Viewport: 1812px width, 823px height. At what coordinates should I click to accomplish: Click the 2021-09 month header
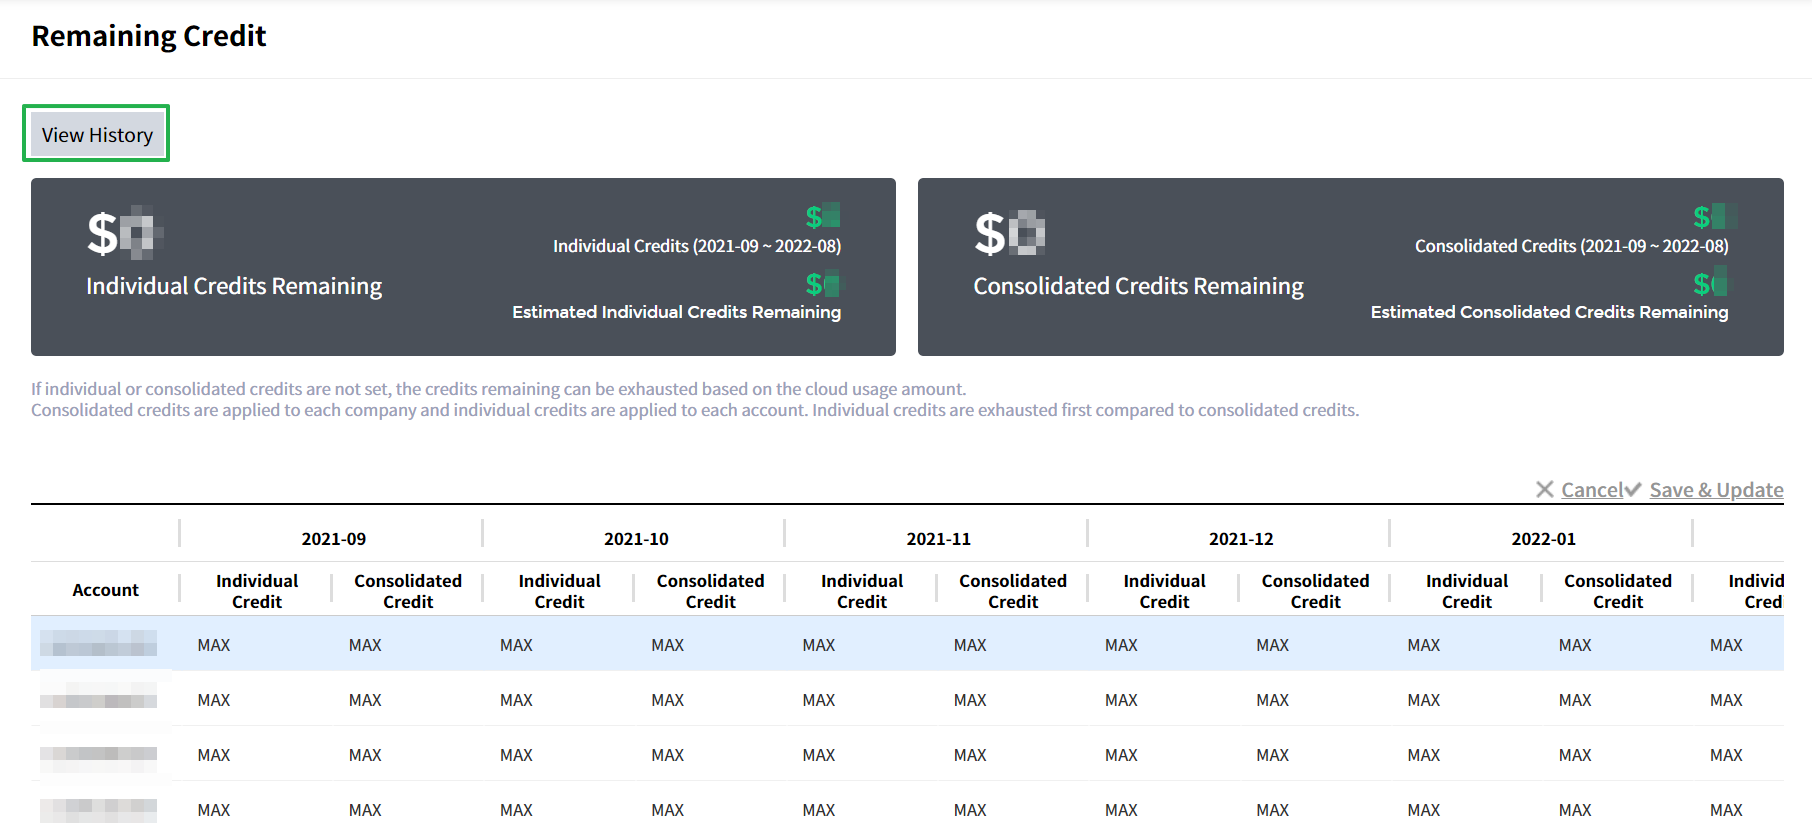[333, 539]
